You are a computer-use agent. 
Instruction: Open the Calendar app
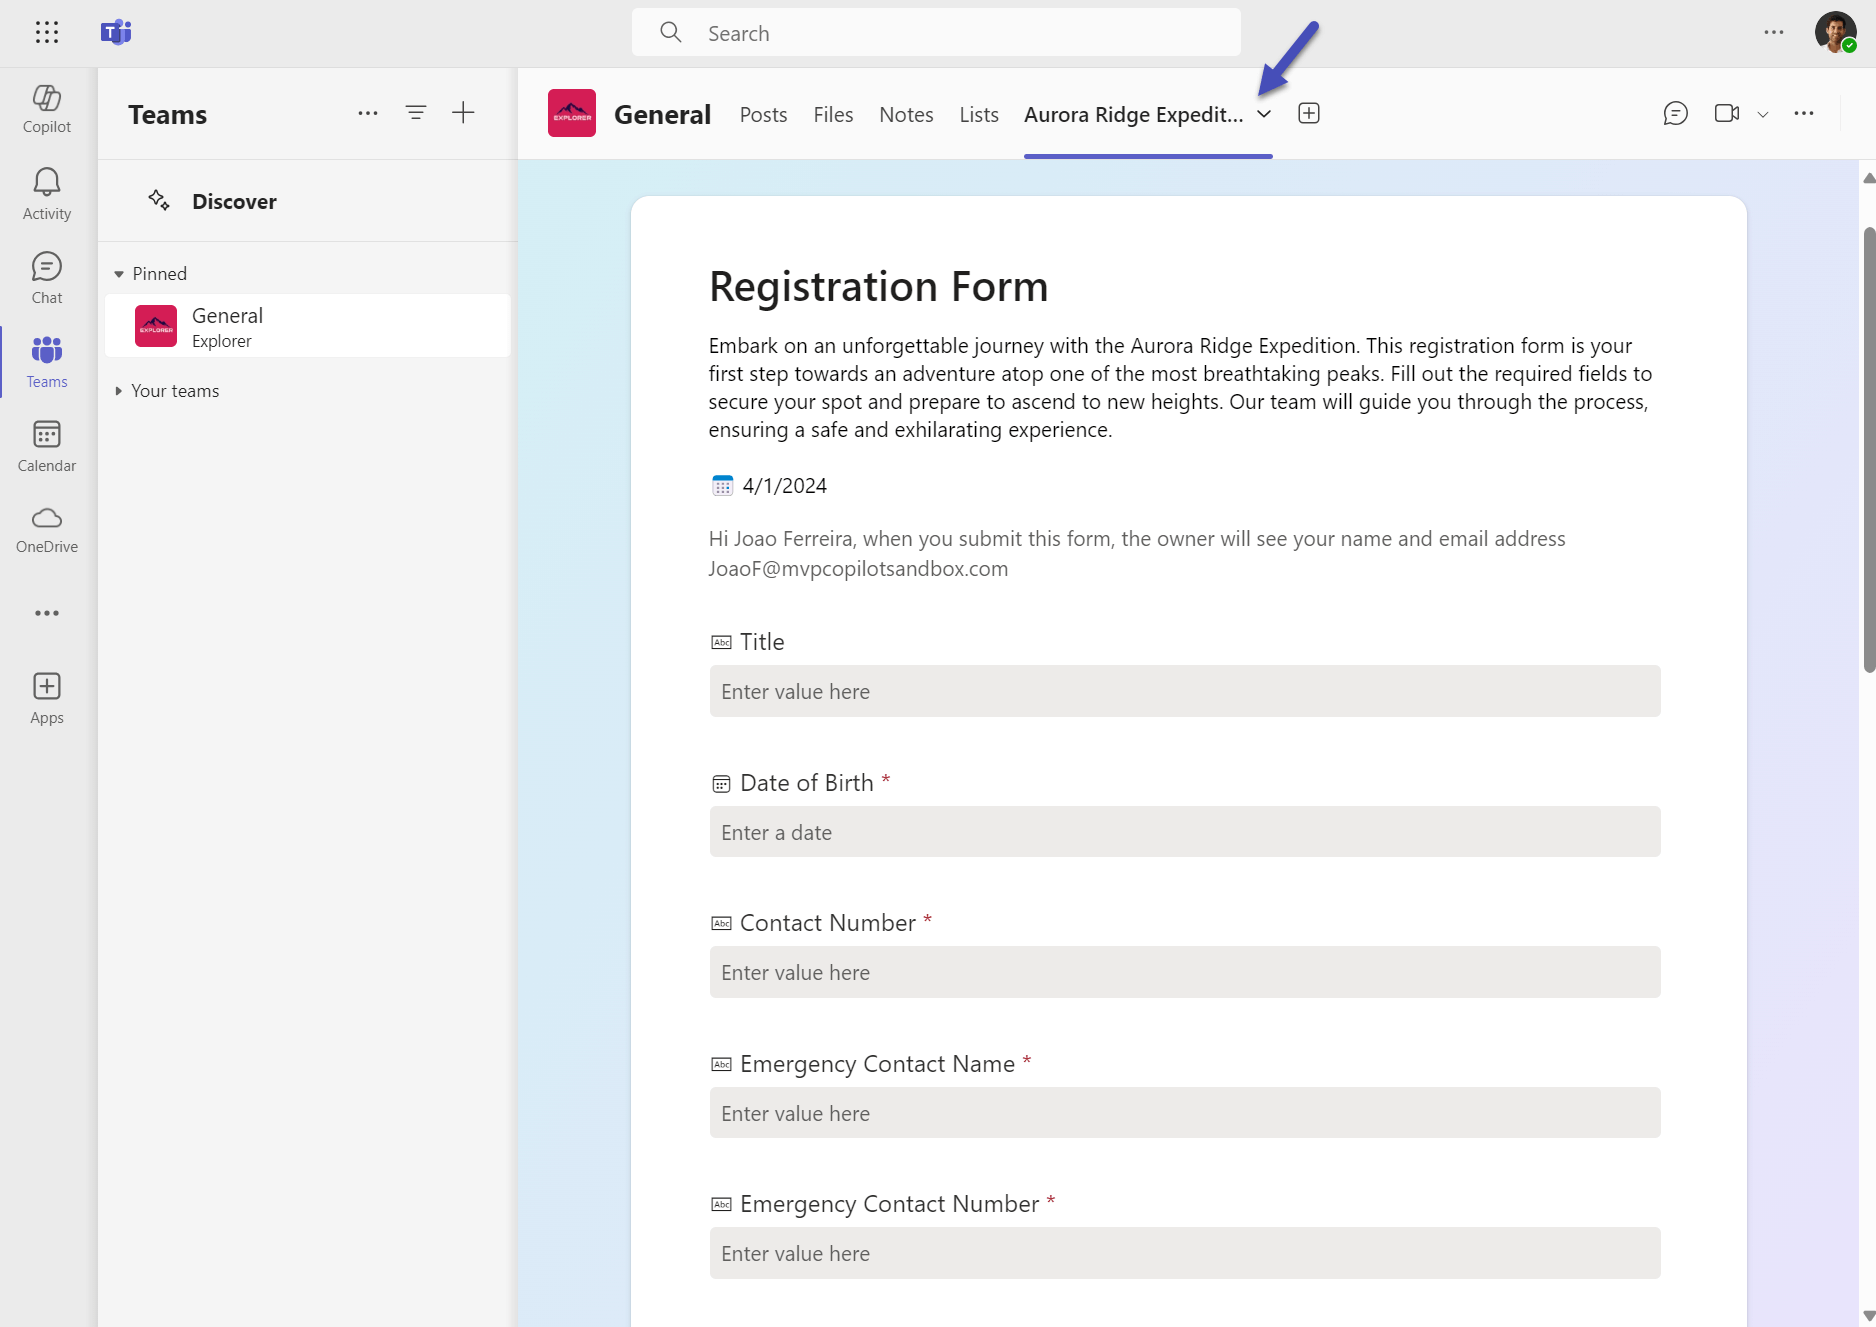tap(46, 445)
